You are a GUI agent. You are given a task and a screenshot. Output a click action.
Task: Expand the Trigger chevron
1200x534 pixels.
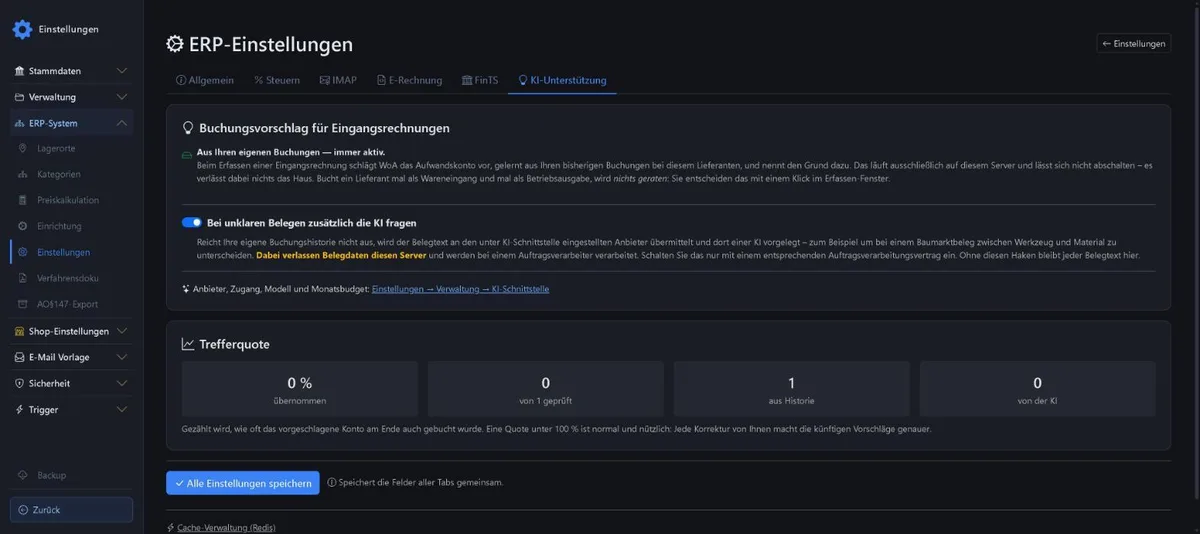pyautogui.click(x=122, y=409)
